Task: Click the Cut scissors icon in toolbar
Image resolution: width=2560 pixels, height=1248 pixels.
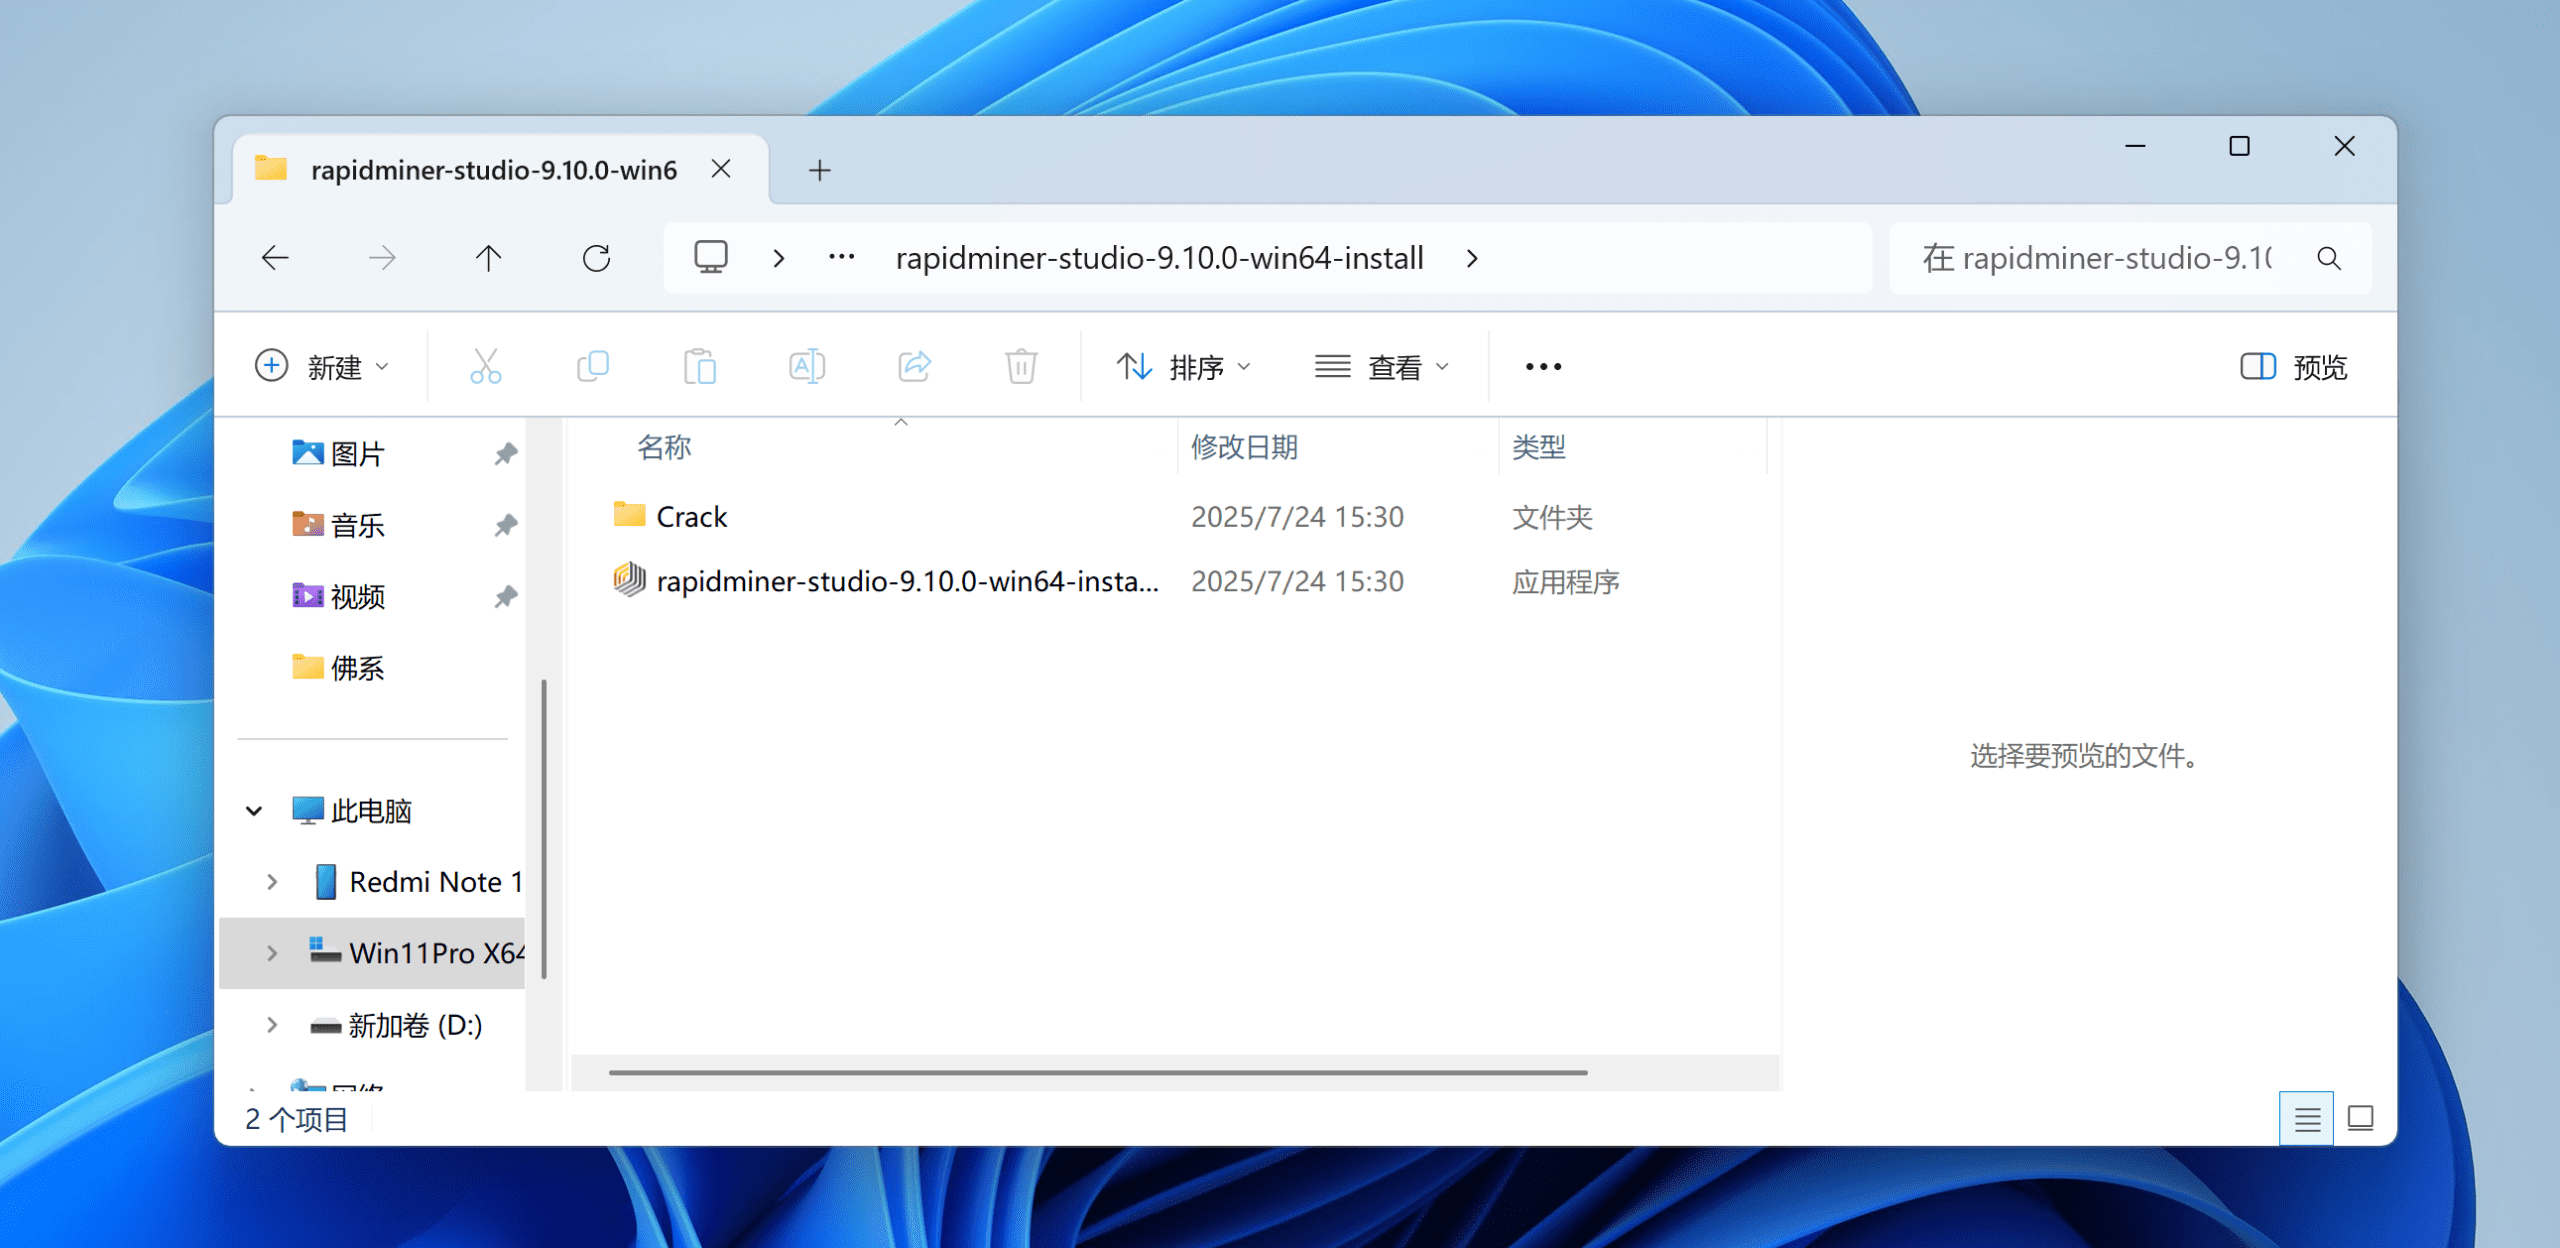Action: click(x=485, y=367)
